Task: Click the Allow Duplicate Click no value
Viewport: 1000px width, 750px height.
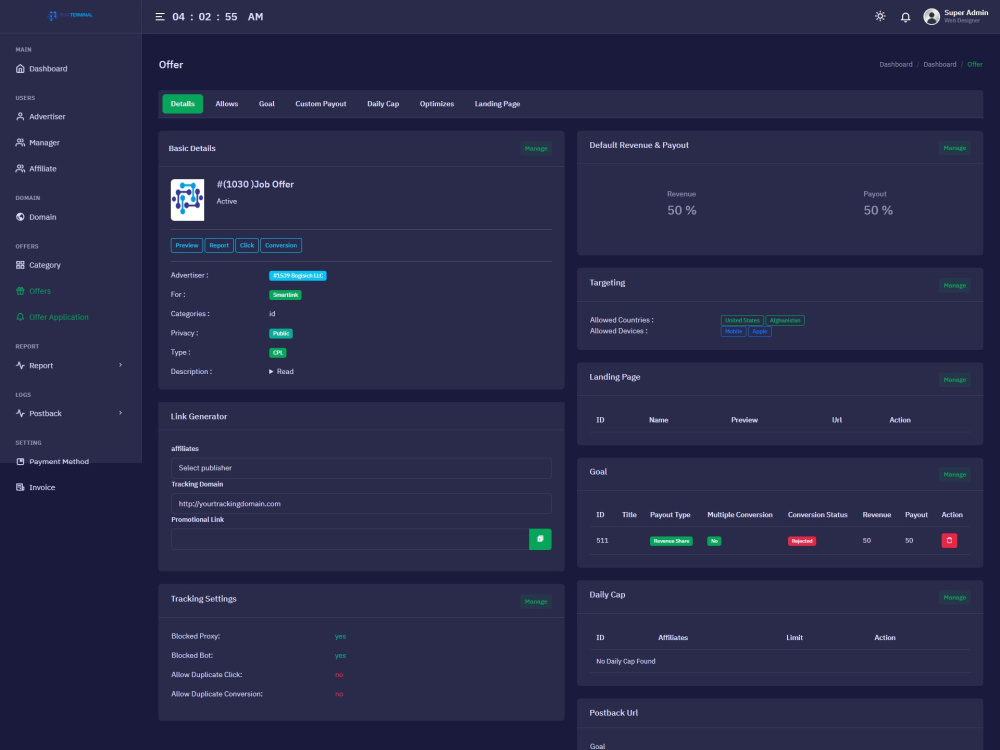Action: 339,675
